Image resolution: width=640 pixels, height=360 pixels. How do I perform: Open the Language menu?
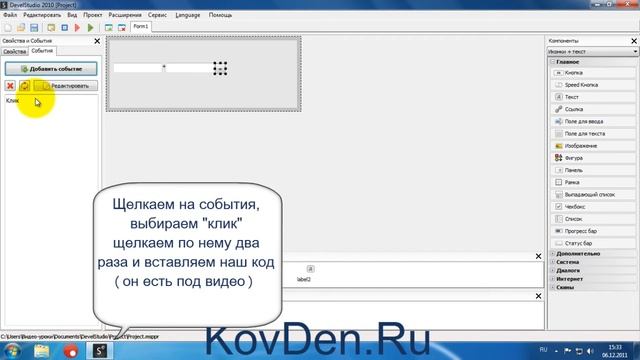[x=188, y=15]
